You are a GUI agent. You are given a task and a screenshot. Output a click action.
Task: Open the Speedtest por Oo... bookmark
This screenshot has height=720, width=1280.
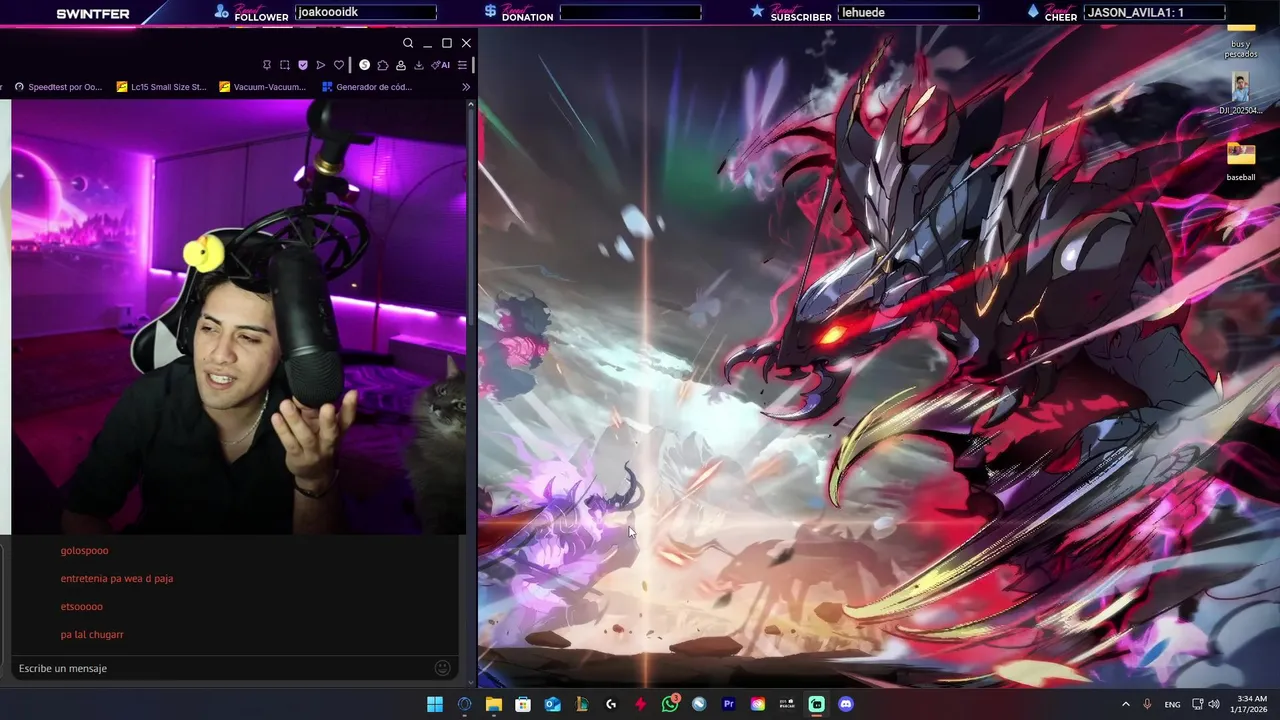click(58, 87)
